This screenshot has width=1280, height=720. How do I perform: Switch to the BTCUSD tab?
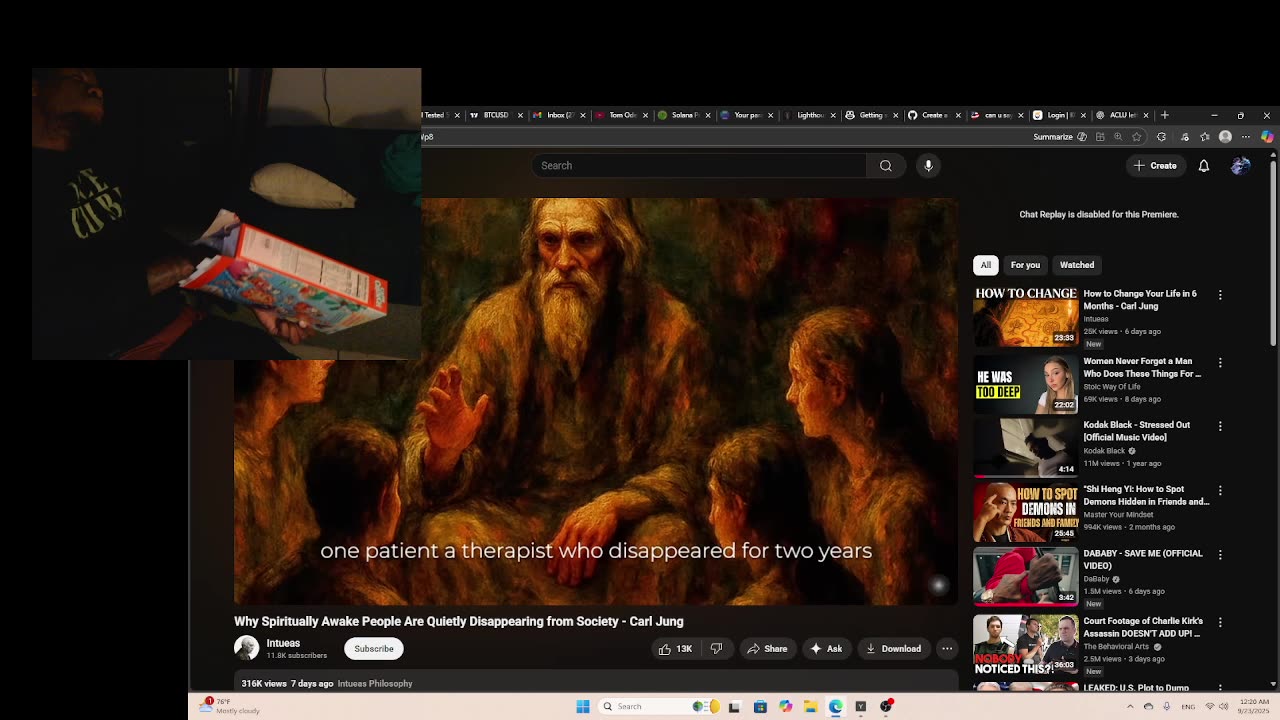click(496, 115)
